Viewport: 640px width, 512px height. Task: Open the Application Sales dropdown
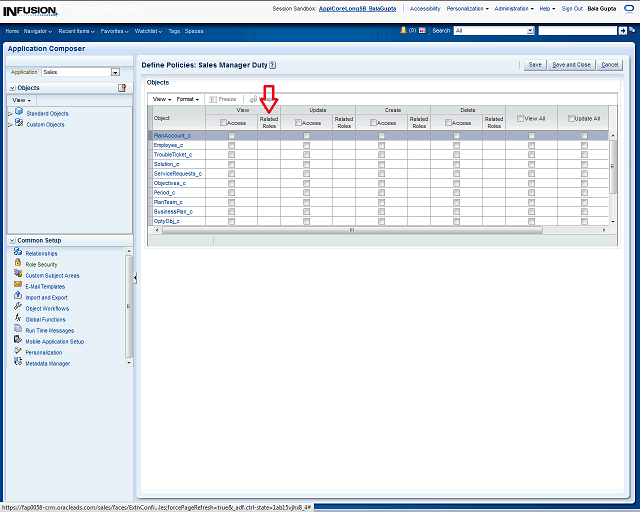(x=115, y=72)
